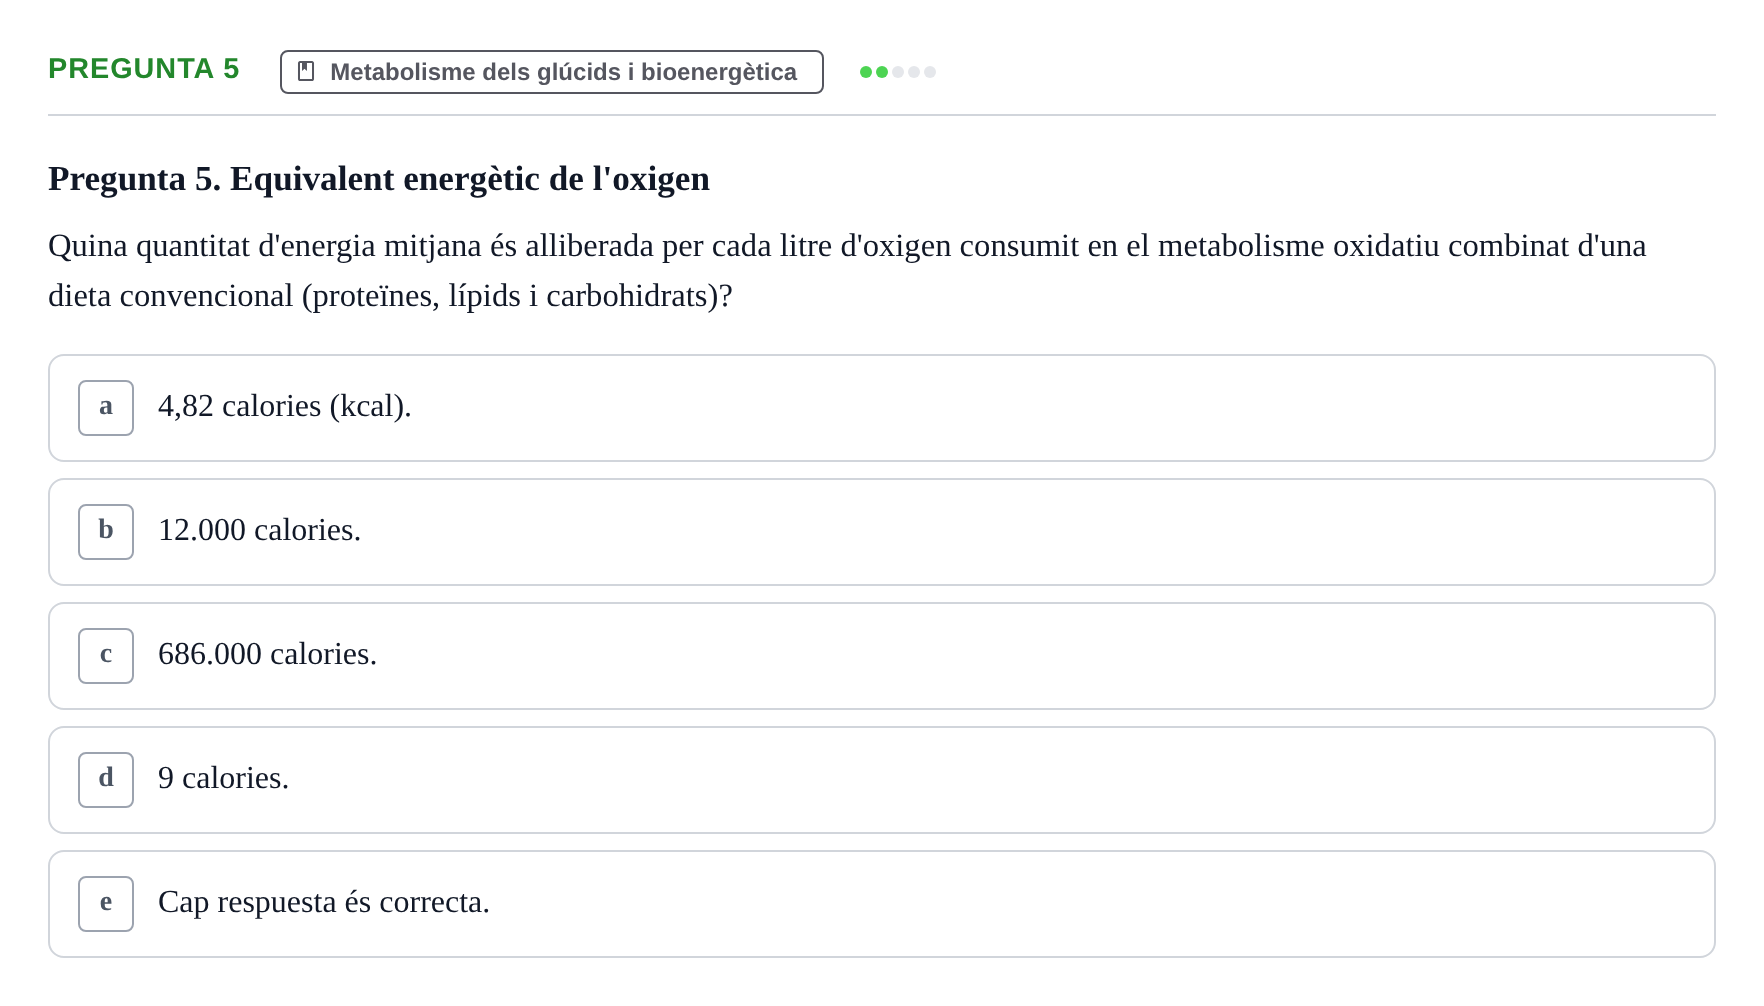Open the Metabolisme dels glúcids i bioenergètica tag
The image size is (1764, 1006).
[x=552, y=72]
